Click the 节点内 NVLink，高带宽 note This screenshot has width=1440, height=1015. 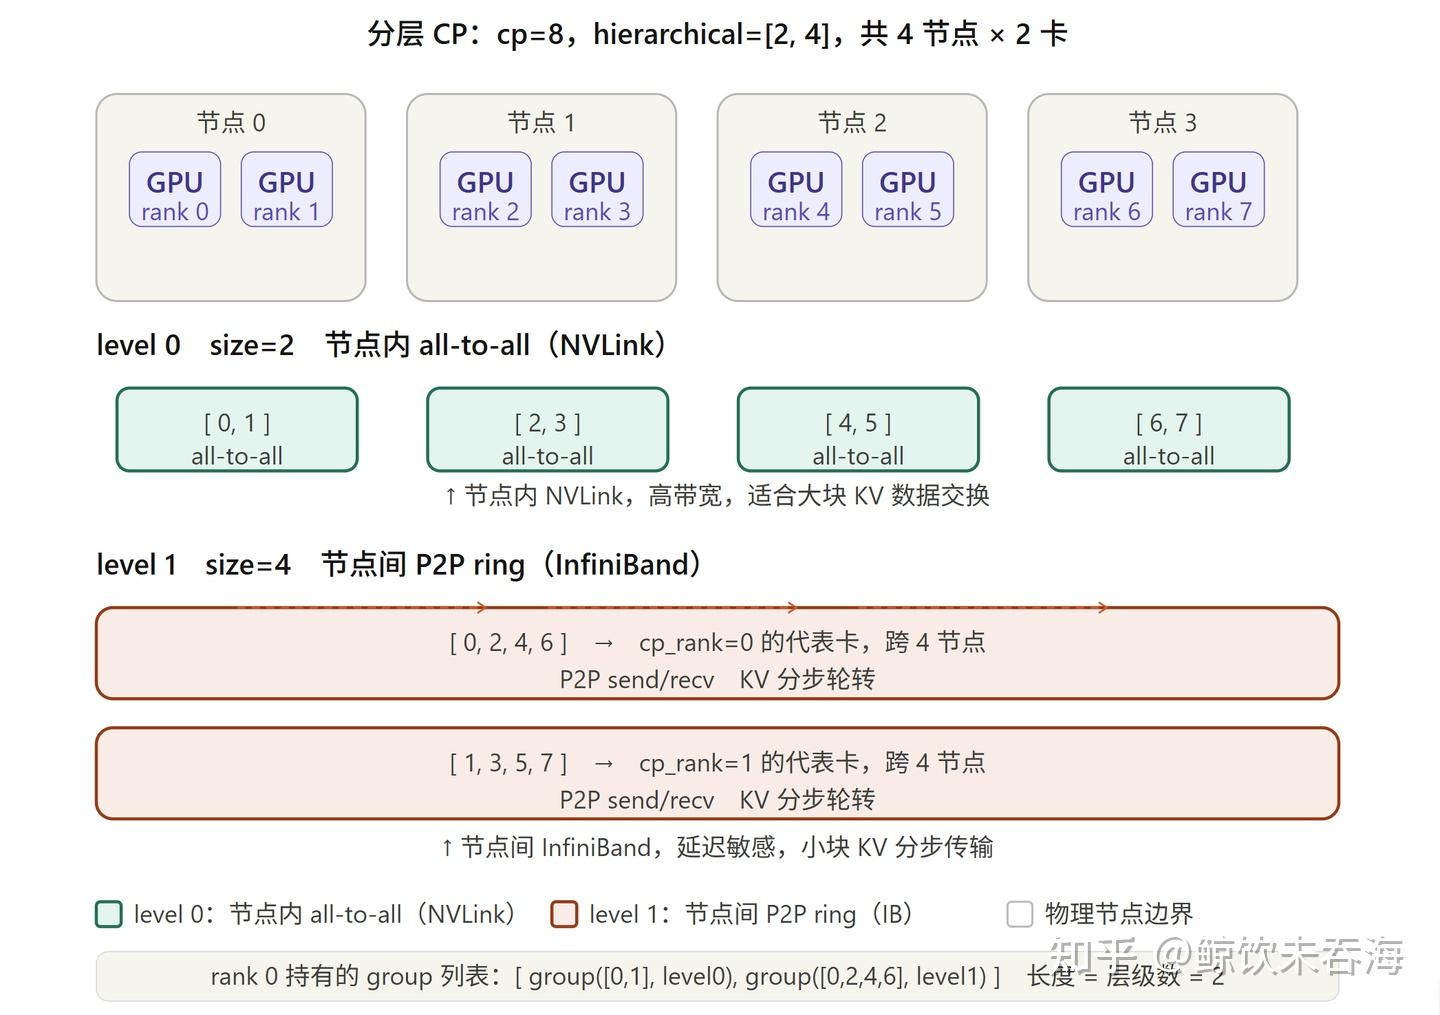(717, 496)
